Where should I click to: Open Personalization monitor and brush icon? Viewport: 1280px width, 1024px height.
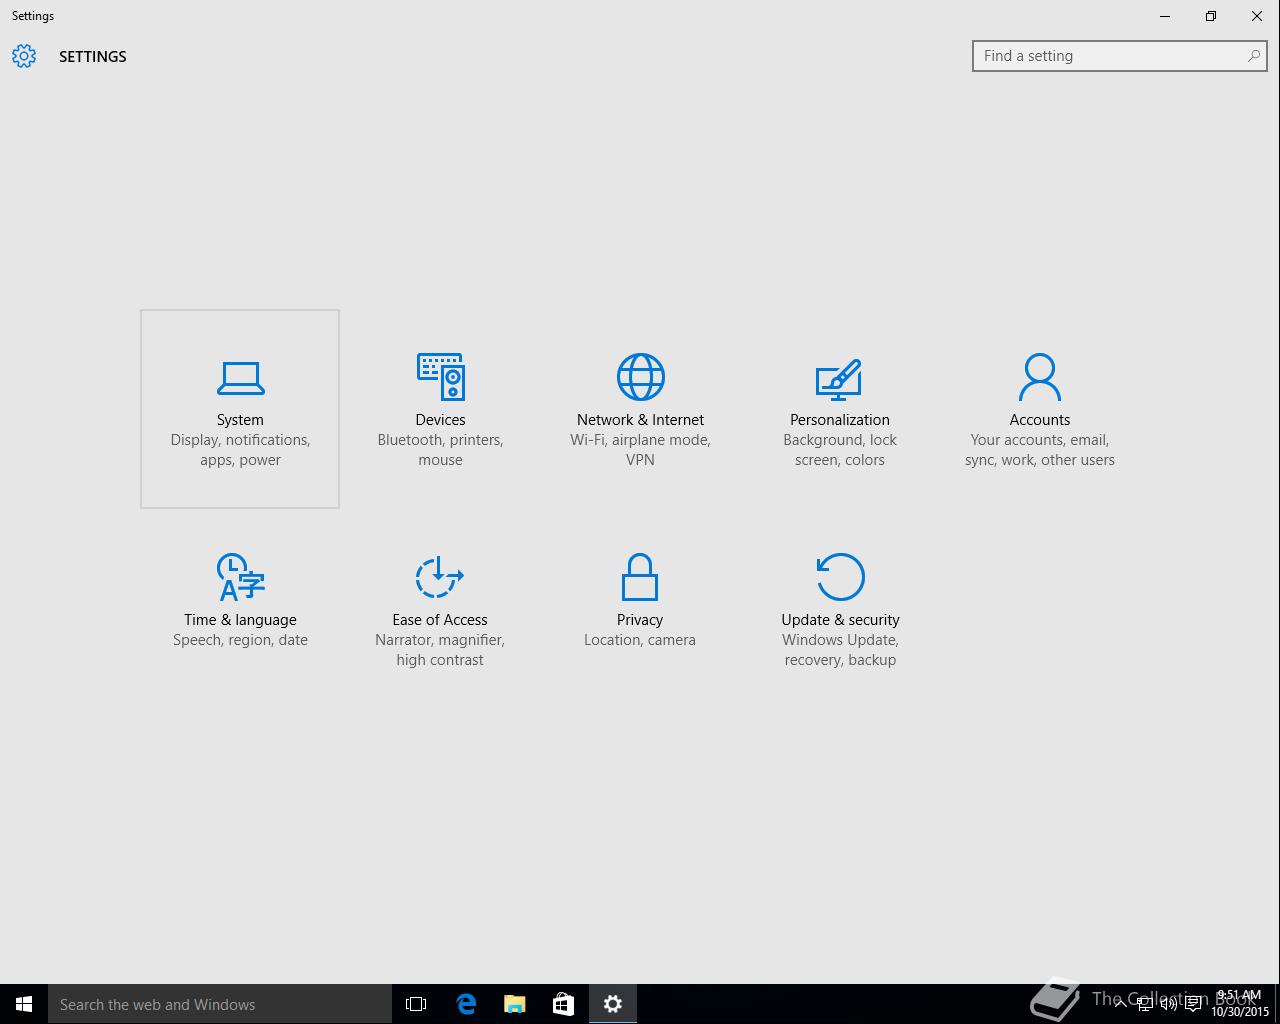(x=839, y=378)
